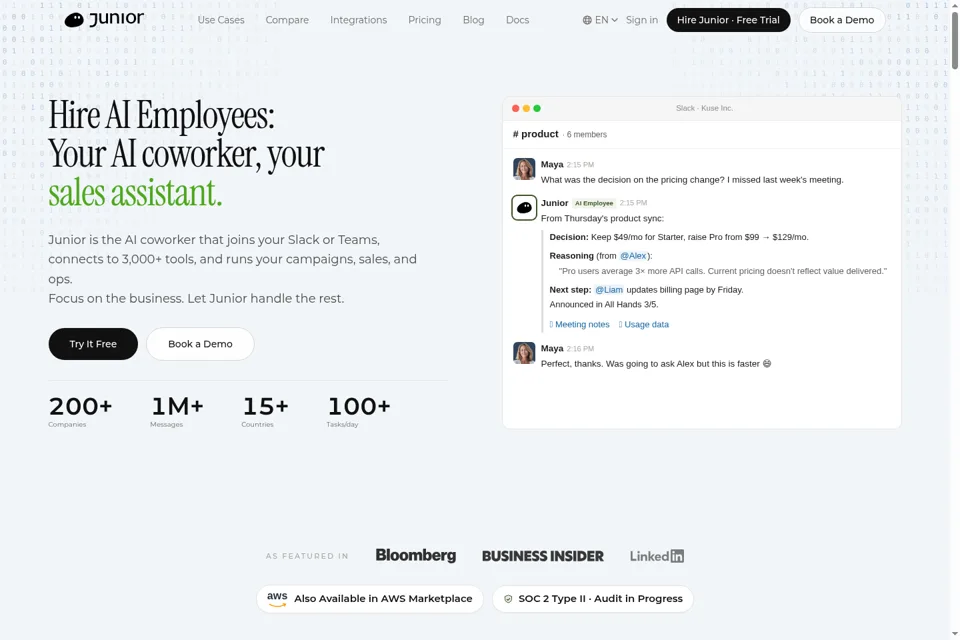The height and width of the screenshot is (640, 960).
Task: Click SOC 2 Type II Audit in Progress badge
Action: click(593, 599)
